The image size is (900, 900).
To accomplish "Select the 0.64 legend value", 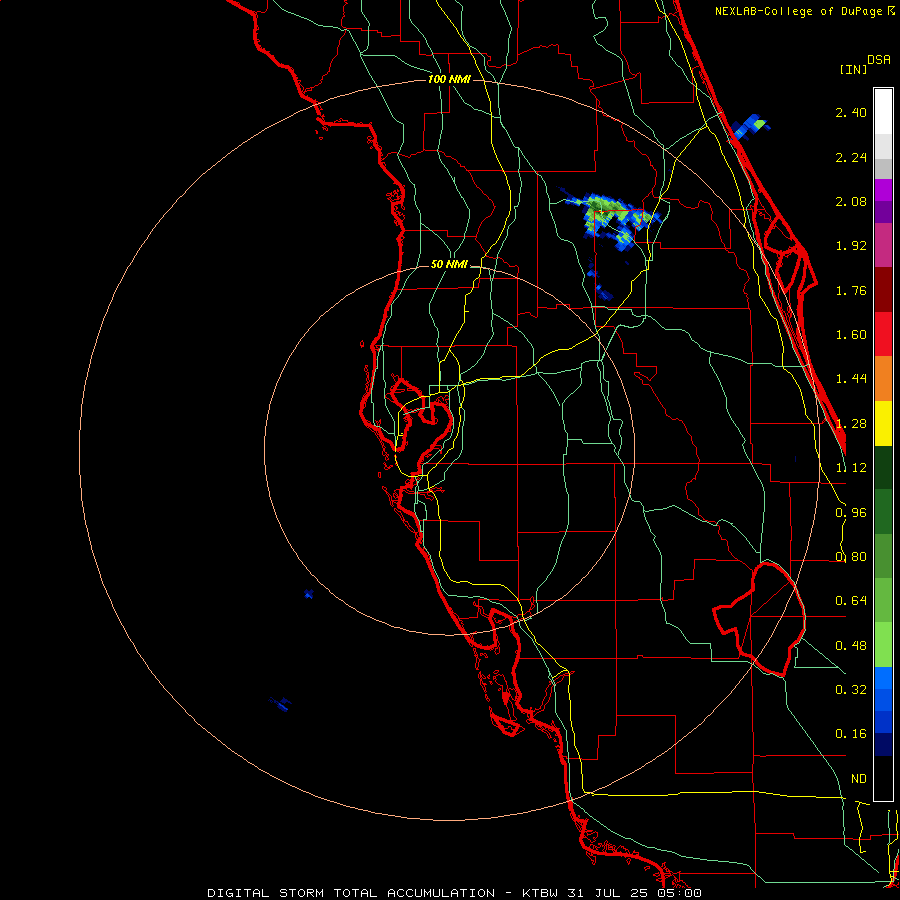I will [x=851, y=601].
